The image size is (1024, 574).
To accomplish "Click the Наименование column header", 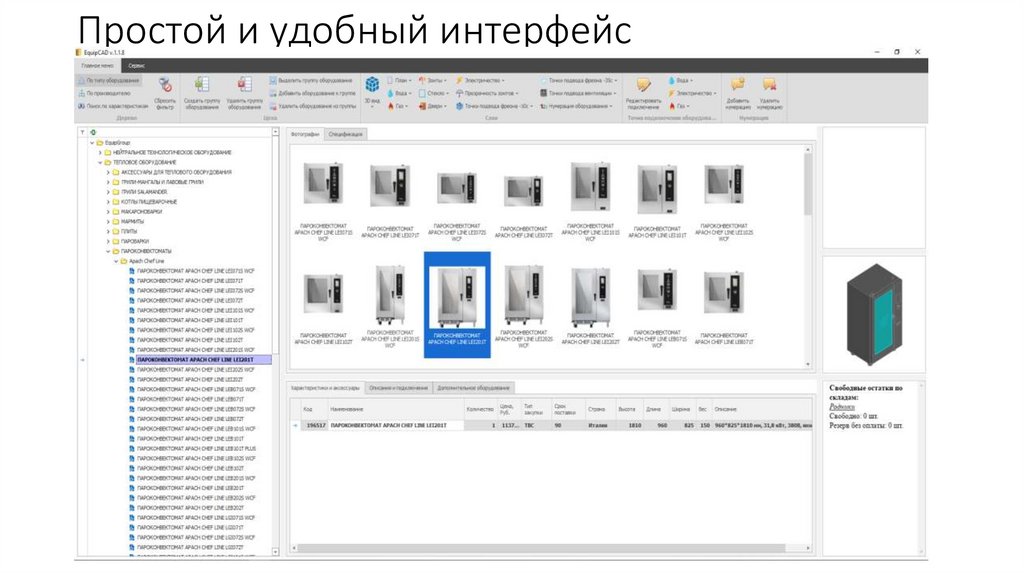I will pyautogui.click(x=395, y=409).
